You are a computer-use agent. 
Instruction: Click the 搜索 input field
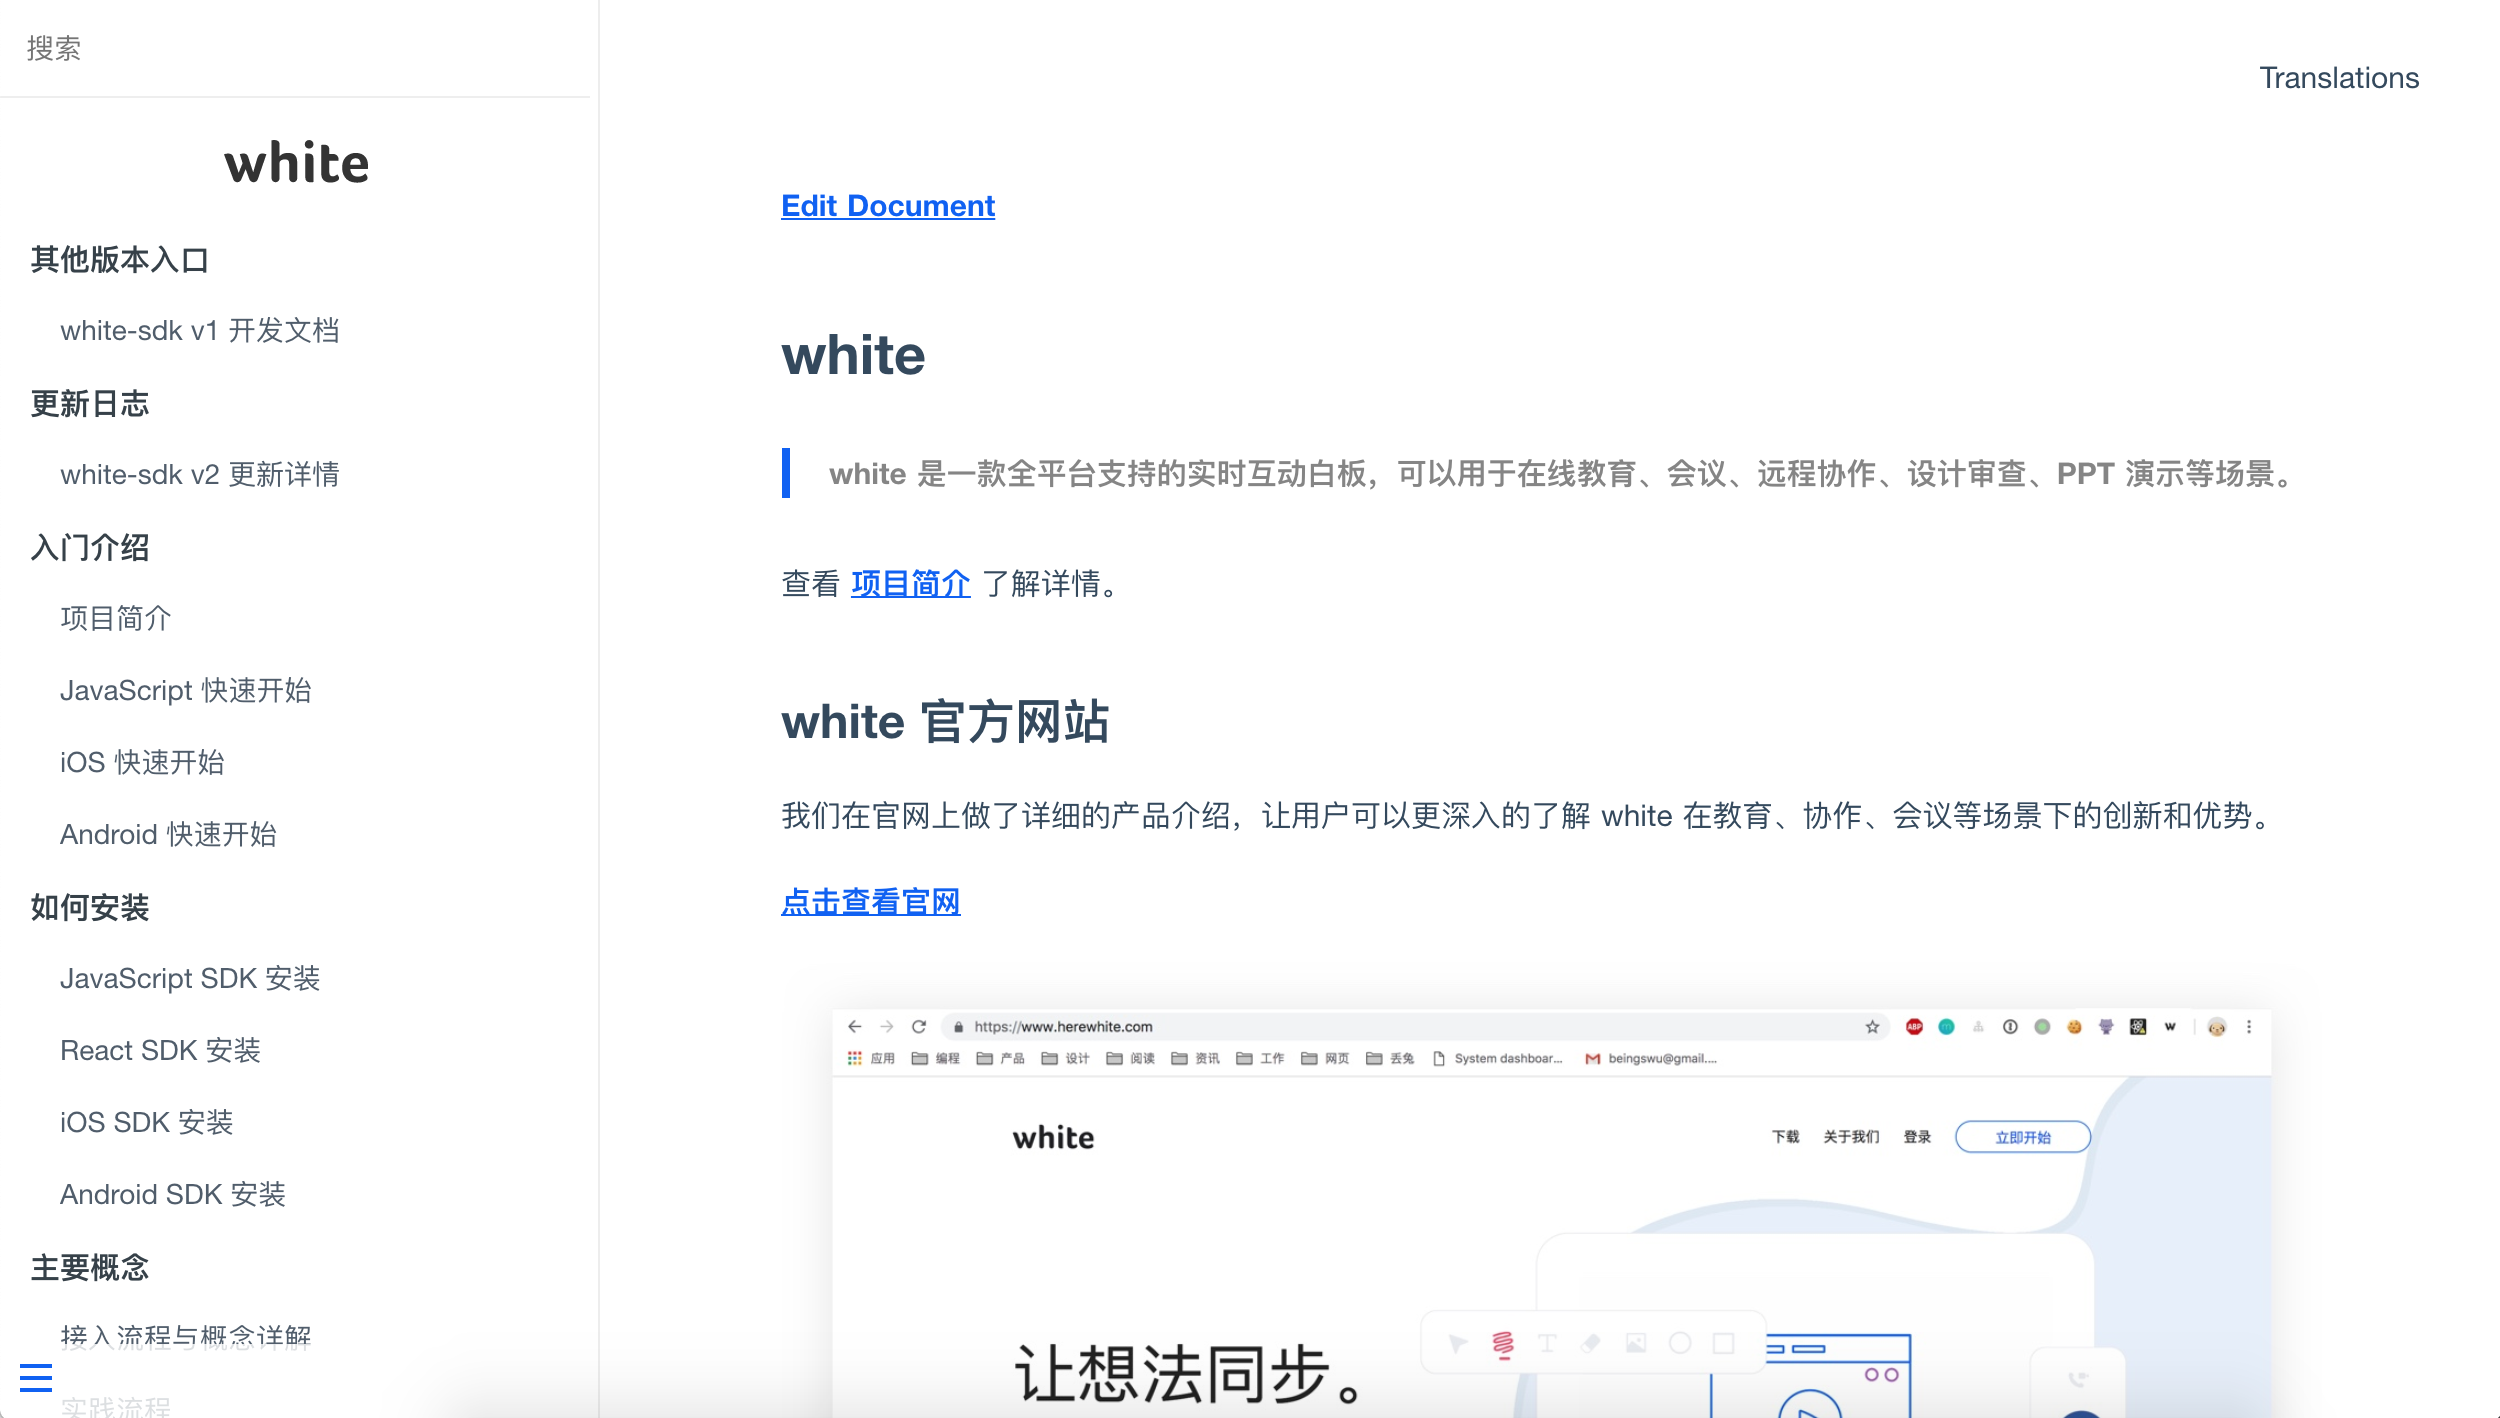click(x=297, y=46)
